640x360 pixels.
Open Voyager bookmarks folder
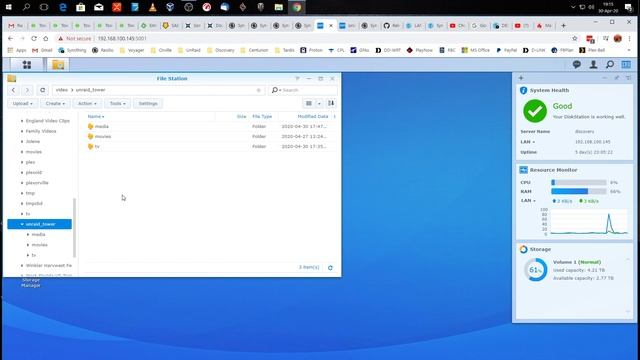click(132, 50)
